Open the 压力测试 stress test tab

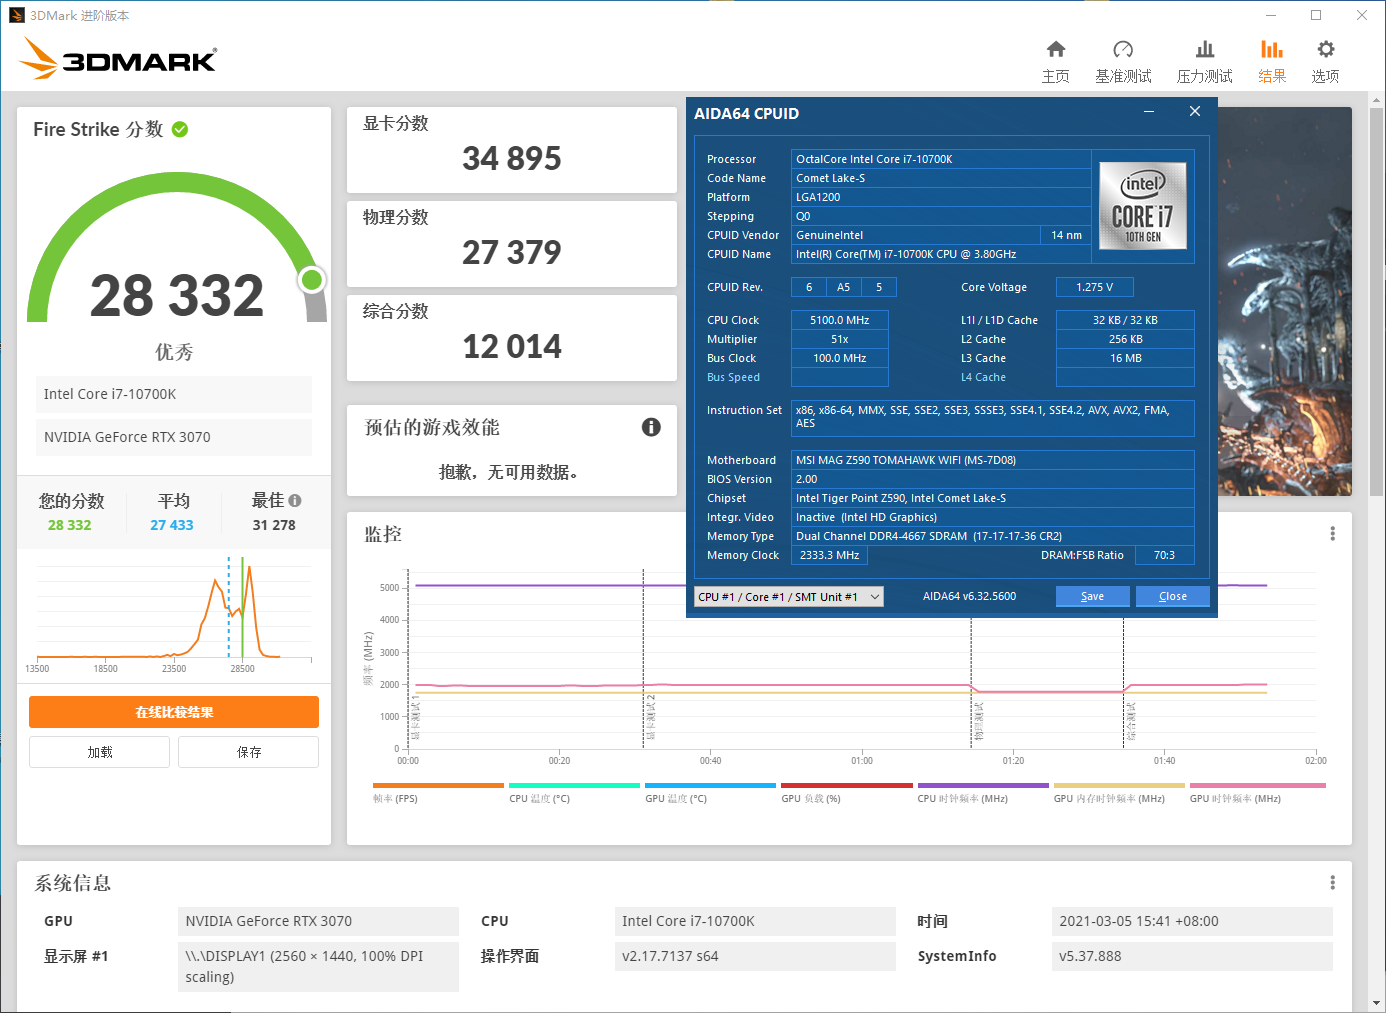[x=1204, y=62]
